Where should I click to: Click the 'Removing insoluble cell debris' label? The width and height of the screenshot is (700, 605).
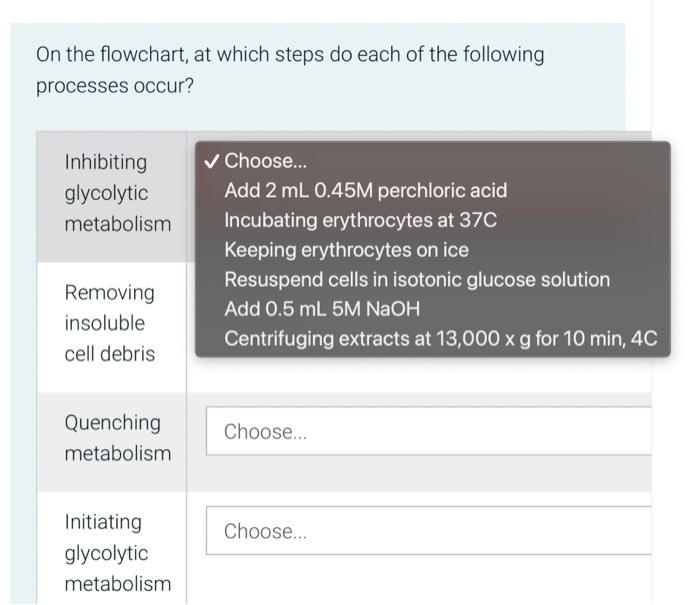[110, 323]
